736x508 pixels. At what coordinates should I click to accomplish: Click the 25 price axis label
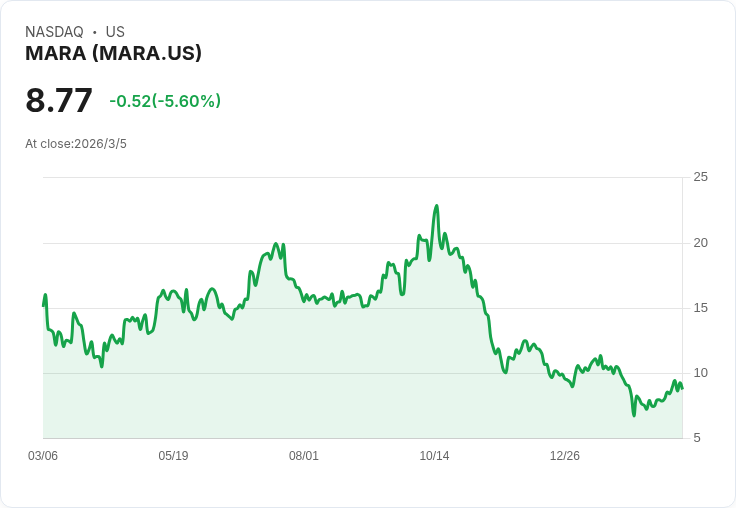(x=701, y=177)
